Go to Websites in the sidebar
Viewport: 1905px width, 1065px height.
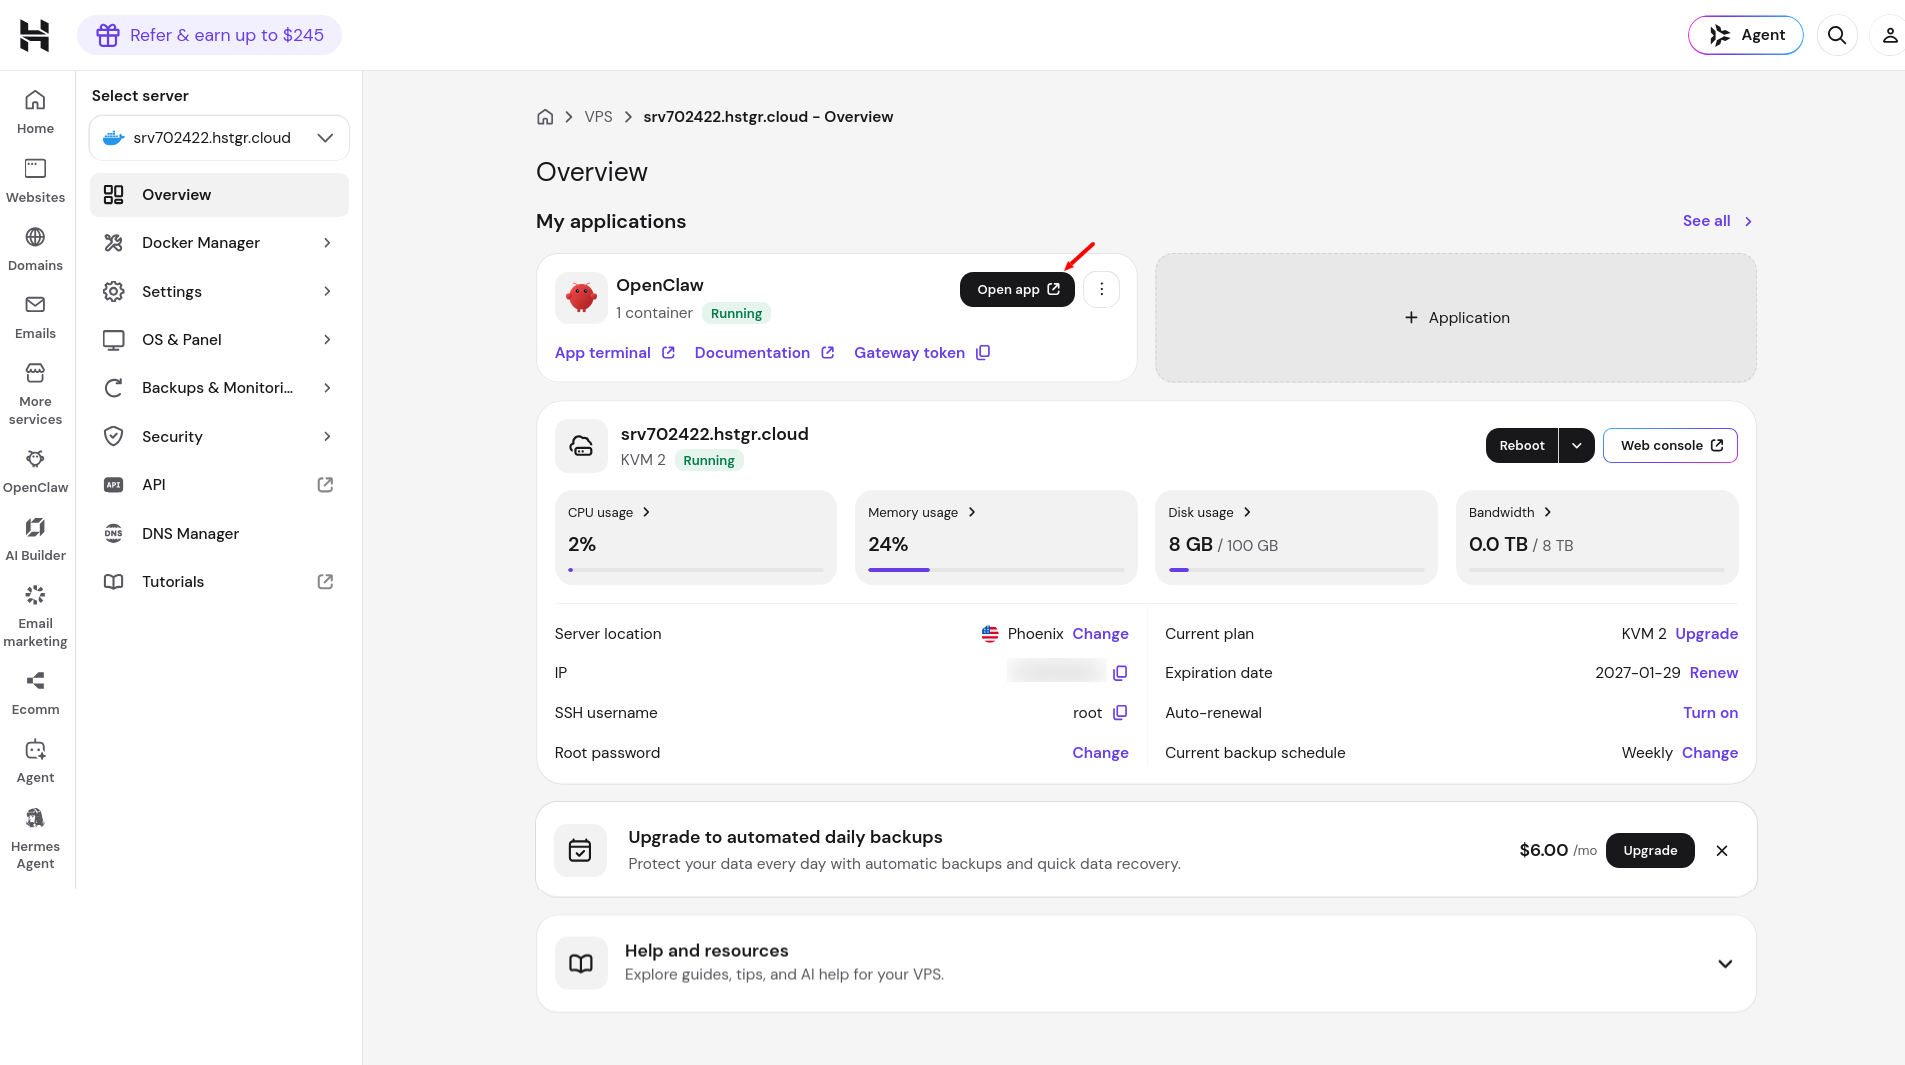click(35, 180)
